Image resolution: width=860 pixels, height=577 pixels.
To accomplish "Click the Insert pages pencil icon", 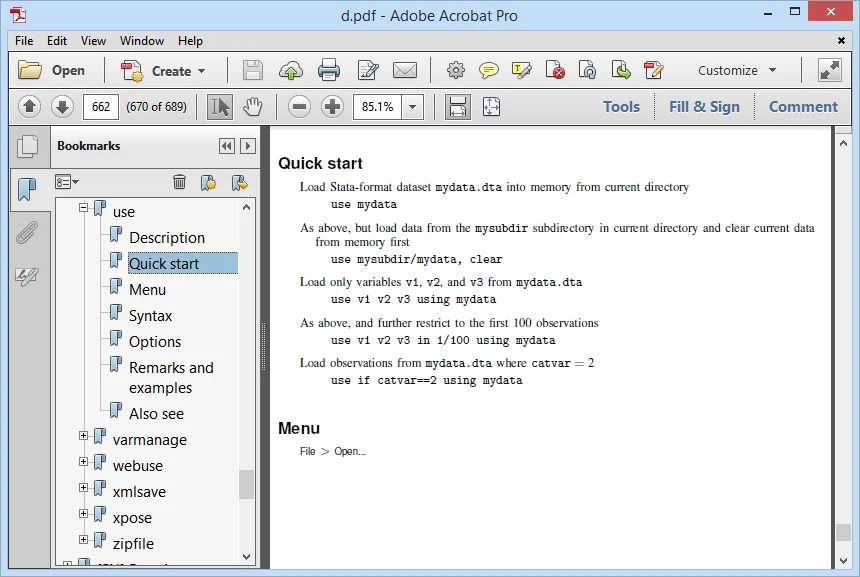I will pos(653,70).
